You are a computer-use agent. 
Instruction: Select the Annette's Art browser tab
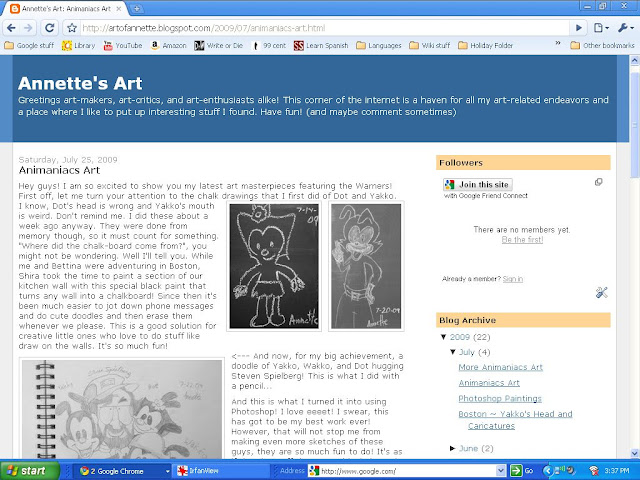(x=65, y=8)
